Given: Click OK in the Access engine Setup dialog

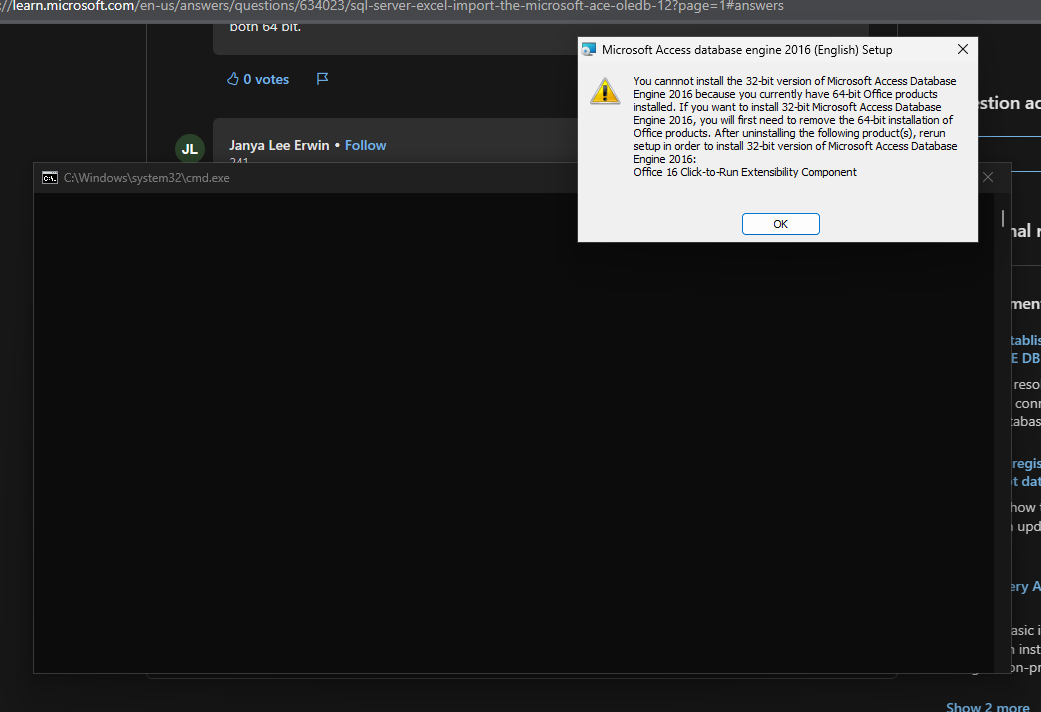Looking at the screenshot, I should coord(780,224).
